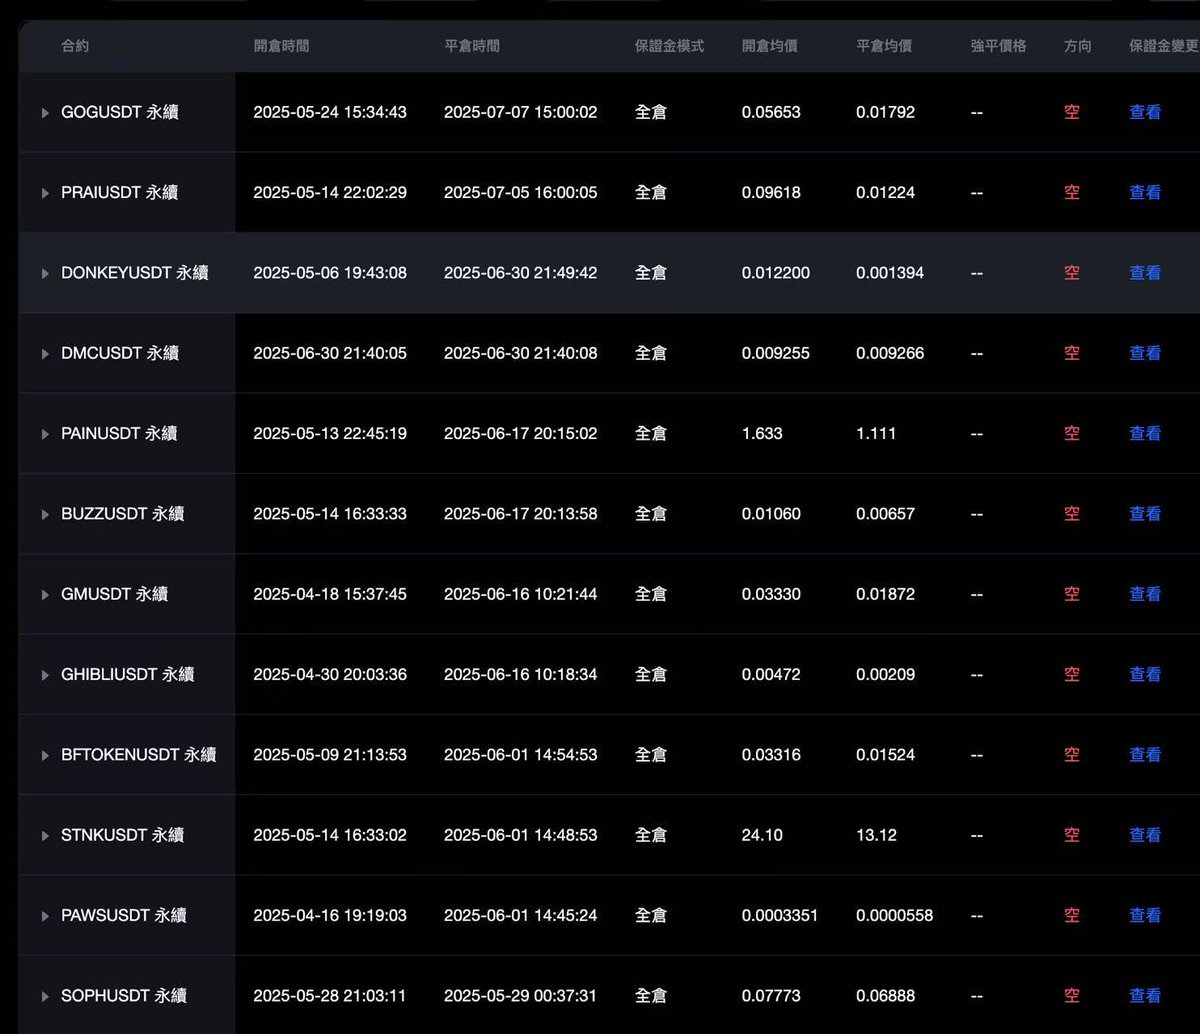Click open time 2025-06-30 21:40:05

coord(330,353)
